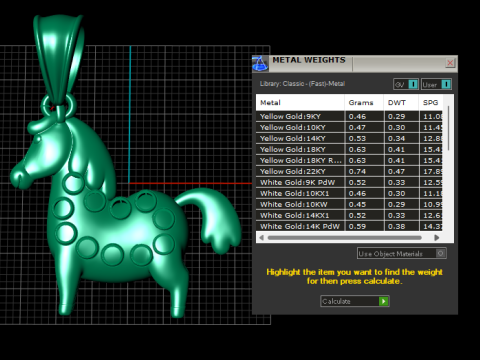Click the Metal Weights wizard hat icon
The height and width of the screenshot is (360, 480).
(260, 63)
